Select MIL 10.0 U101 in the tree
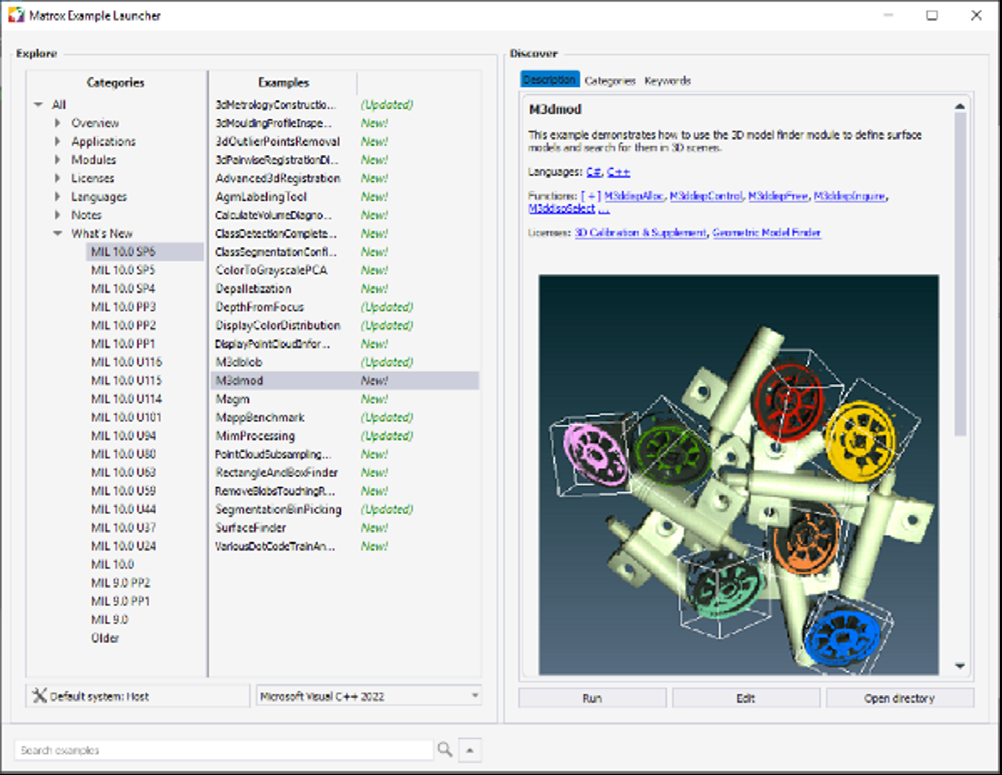Viewport: 1002px width, 775px height. click(x=127, y=417)
